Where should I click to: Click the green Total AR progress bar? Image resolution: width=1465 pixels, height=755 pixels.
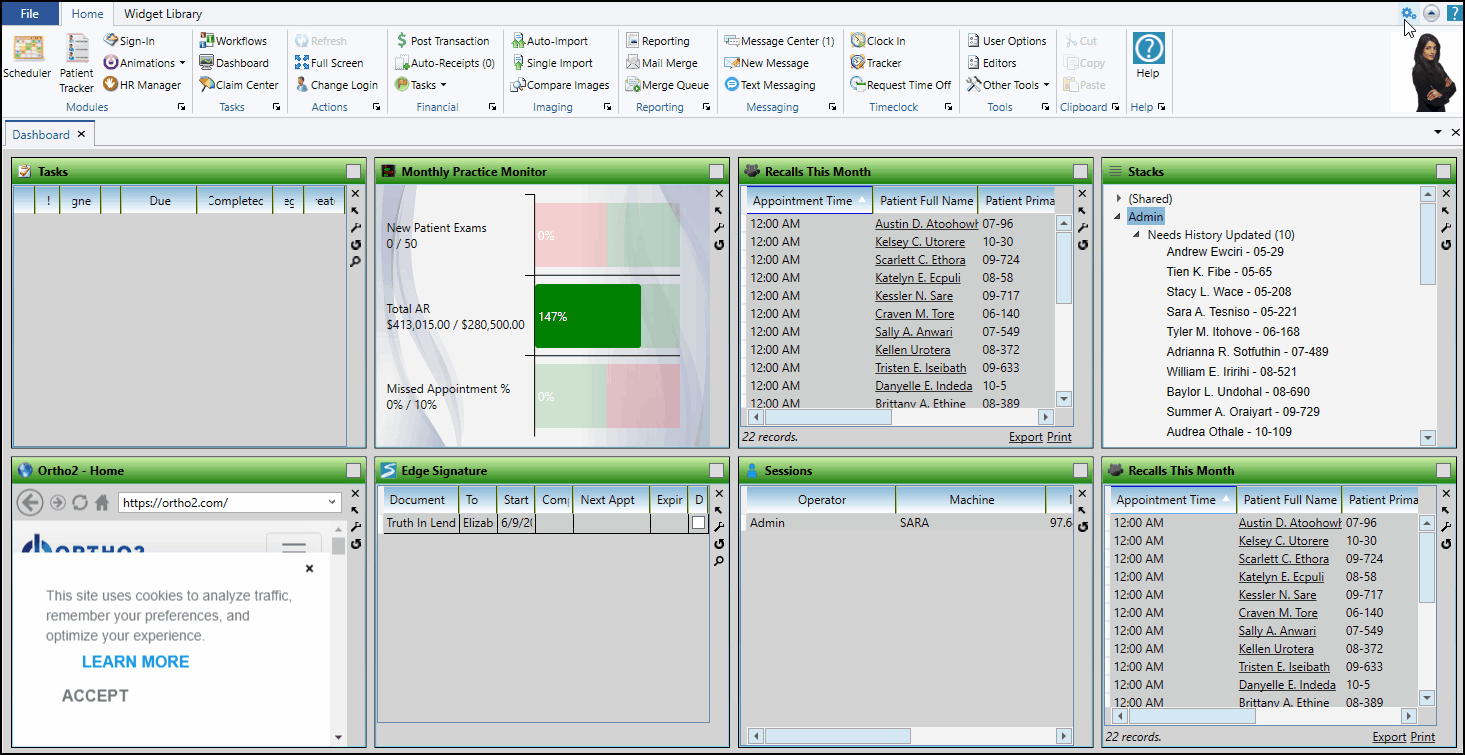[x=587, y=316]
